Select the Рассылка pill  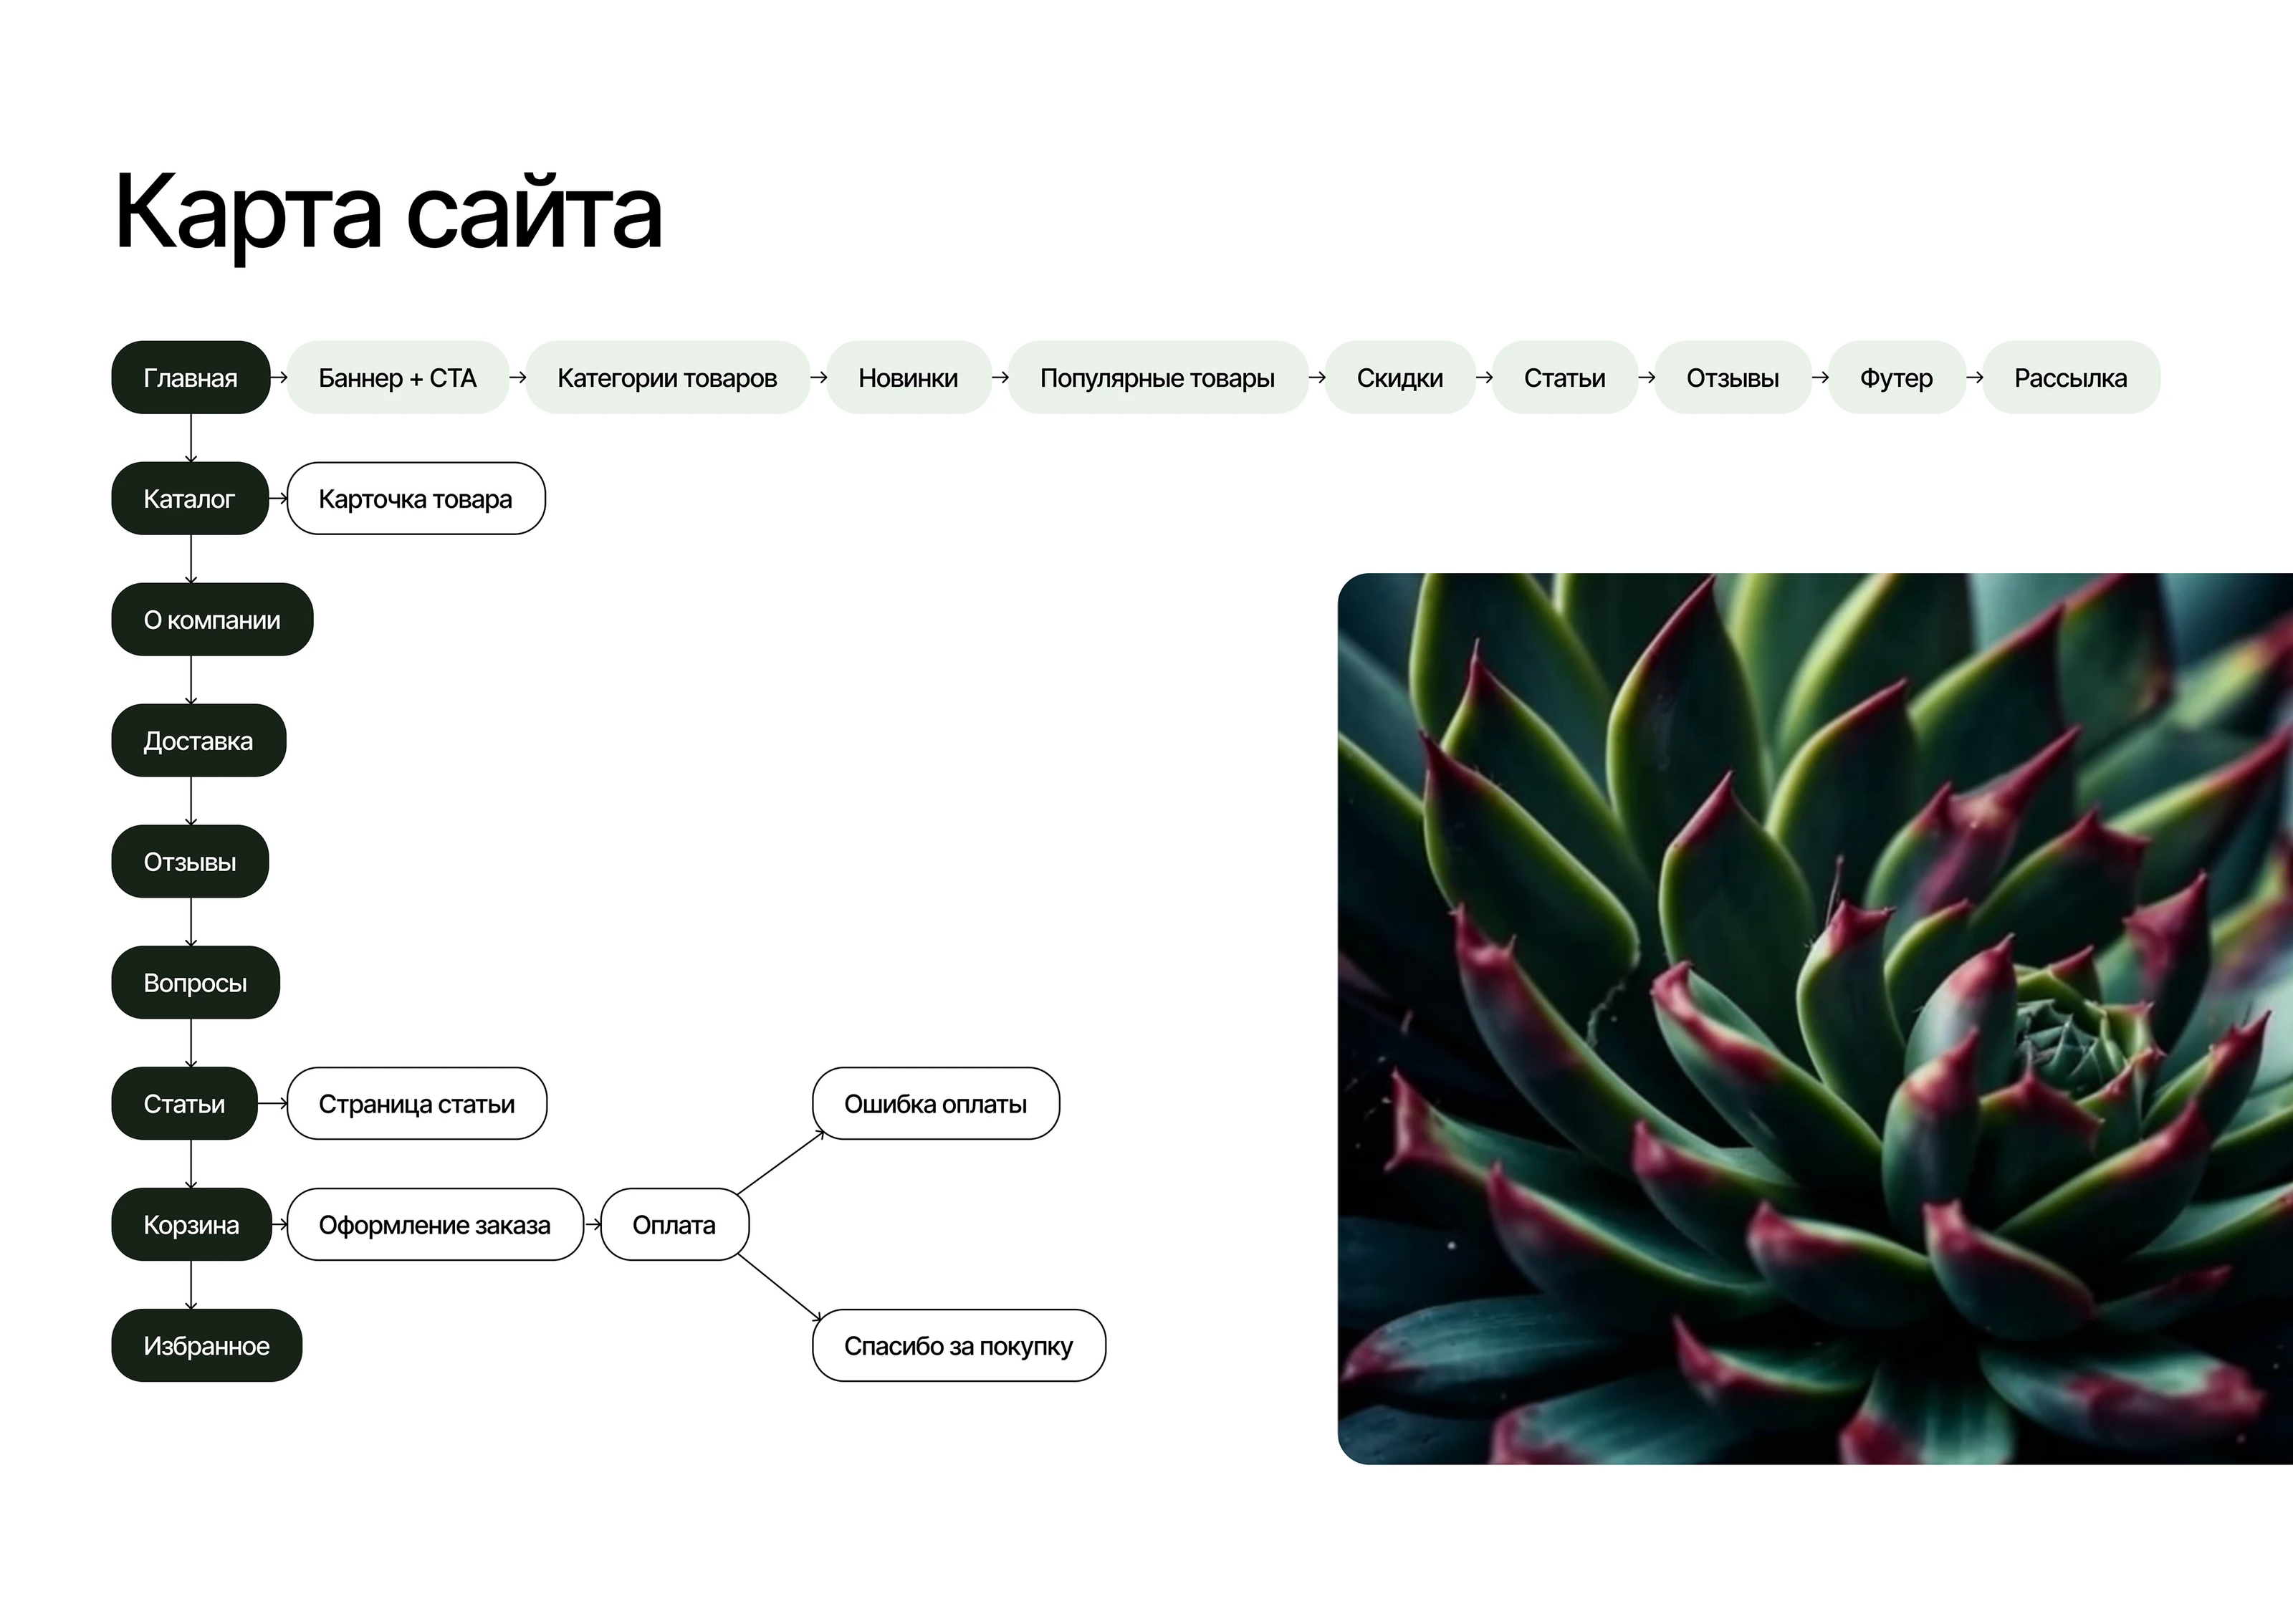(2070, 378)
